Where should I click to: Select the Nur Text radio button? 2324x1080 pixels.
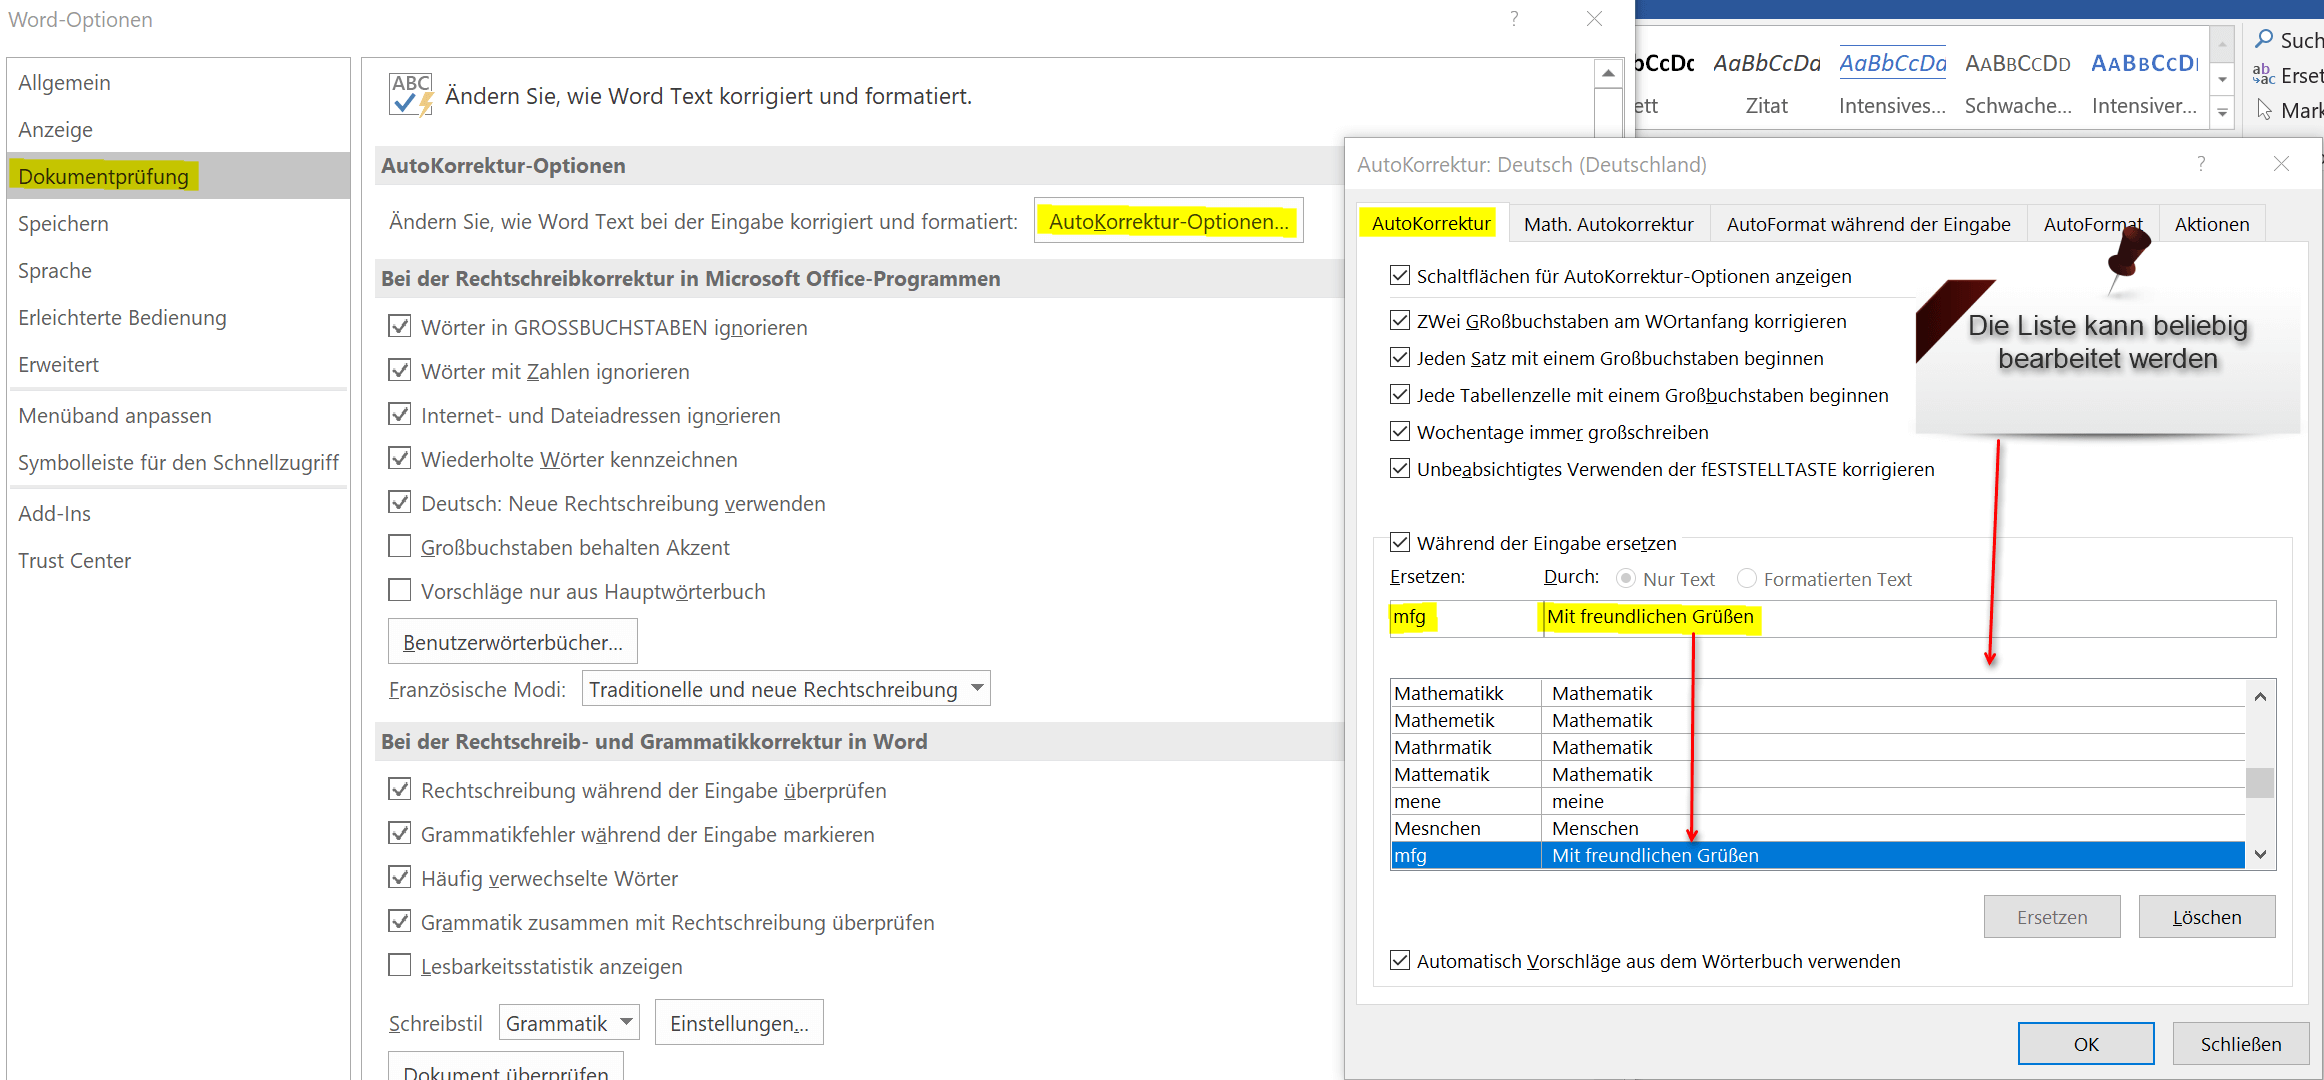point(1626,578)
